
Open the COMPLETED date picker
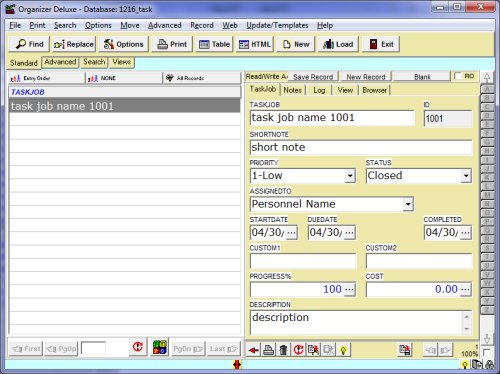pos(465,232)
